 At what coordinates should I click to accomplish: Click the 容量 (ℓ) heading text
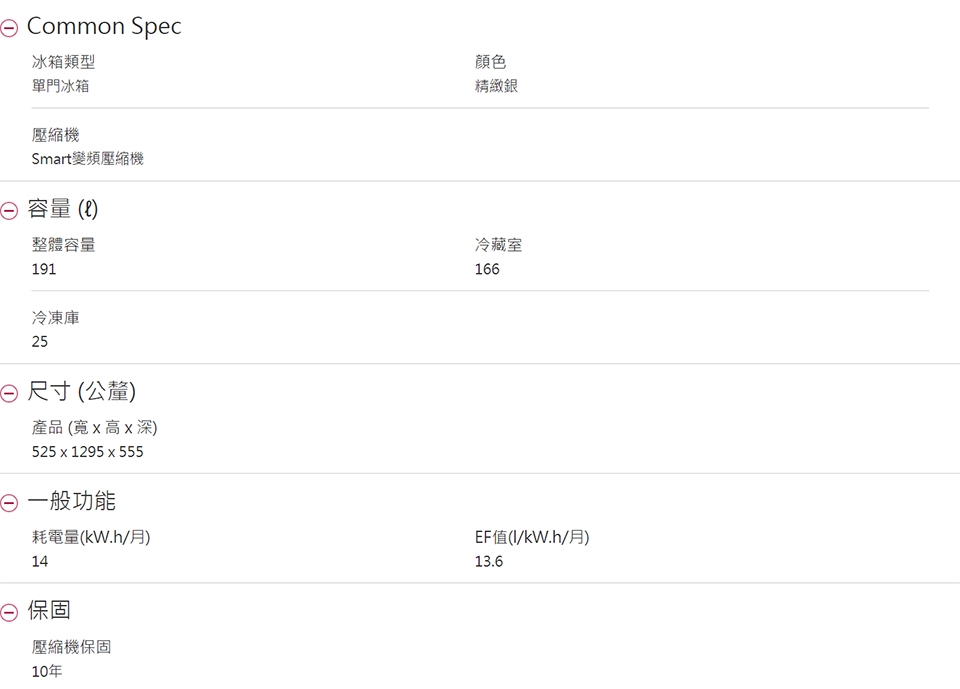point(62,209)
